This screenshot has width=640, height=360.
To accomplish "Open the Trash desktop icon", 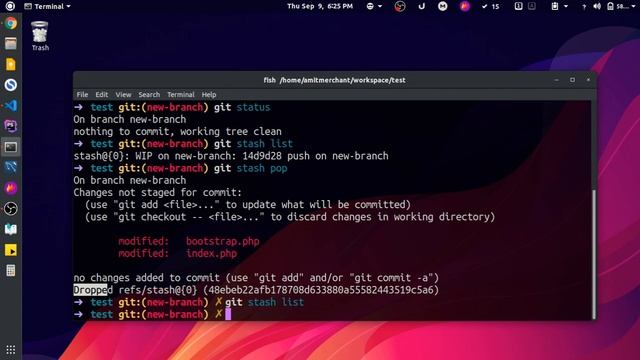I will 40,36.
